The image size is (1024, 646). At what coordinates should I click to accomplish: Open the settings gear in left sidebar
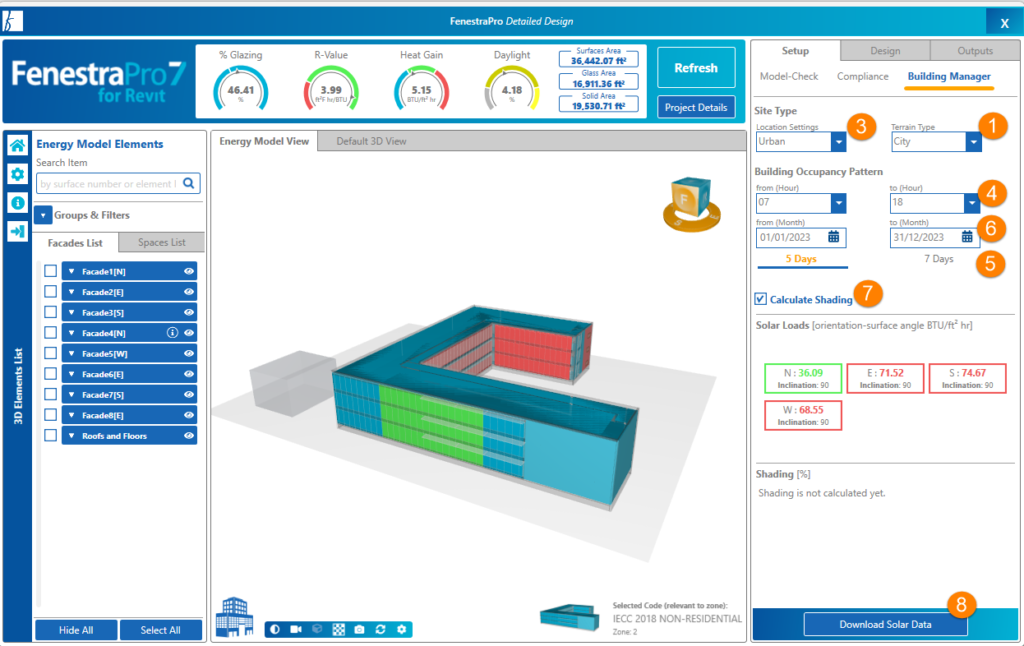(x=18, y=174)
